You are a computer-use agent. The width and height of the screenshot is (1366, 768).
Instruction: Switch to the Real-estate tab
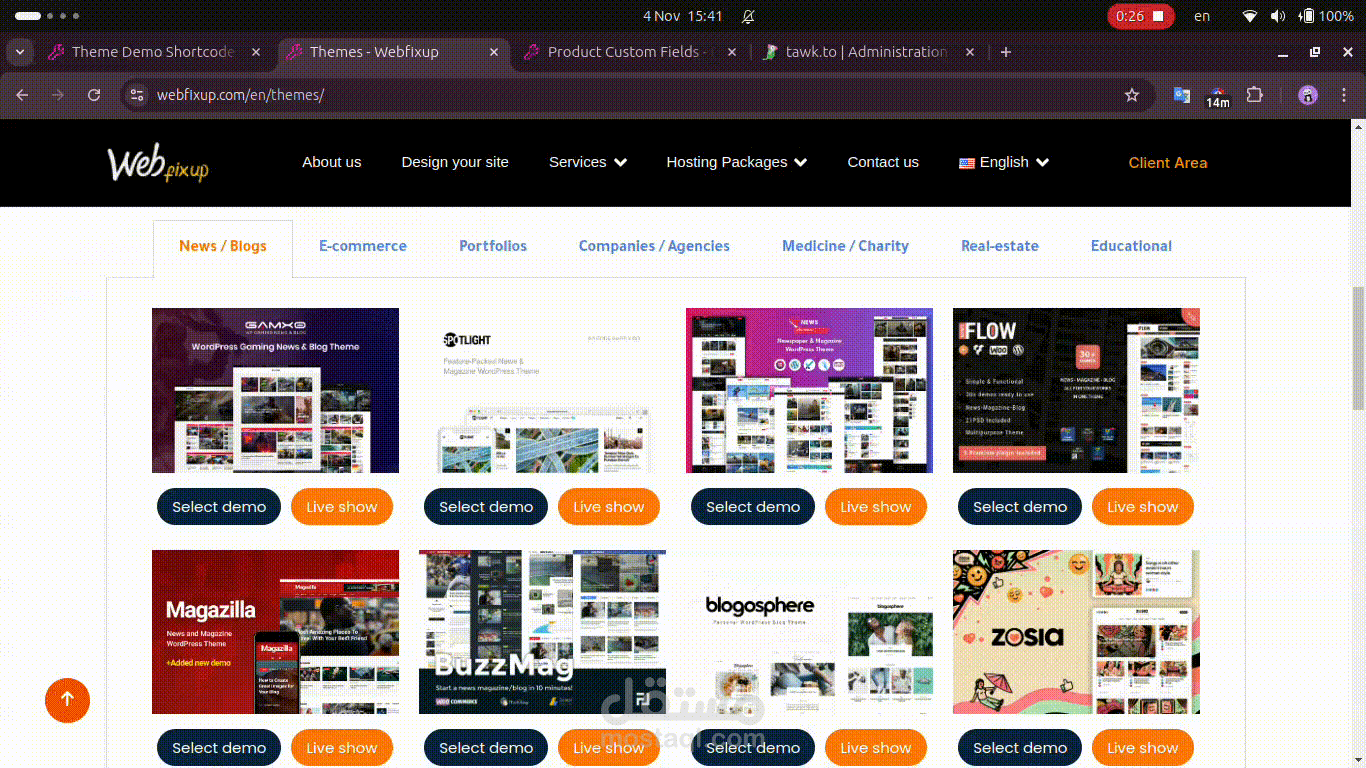tap(1000, 246)
